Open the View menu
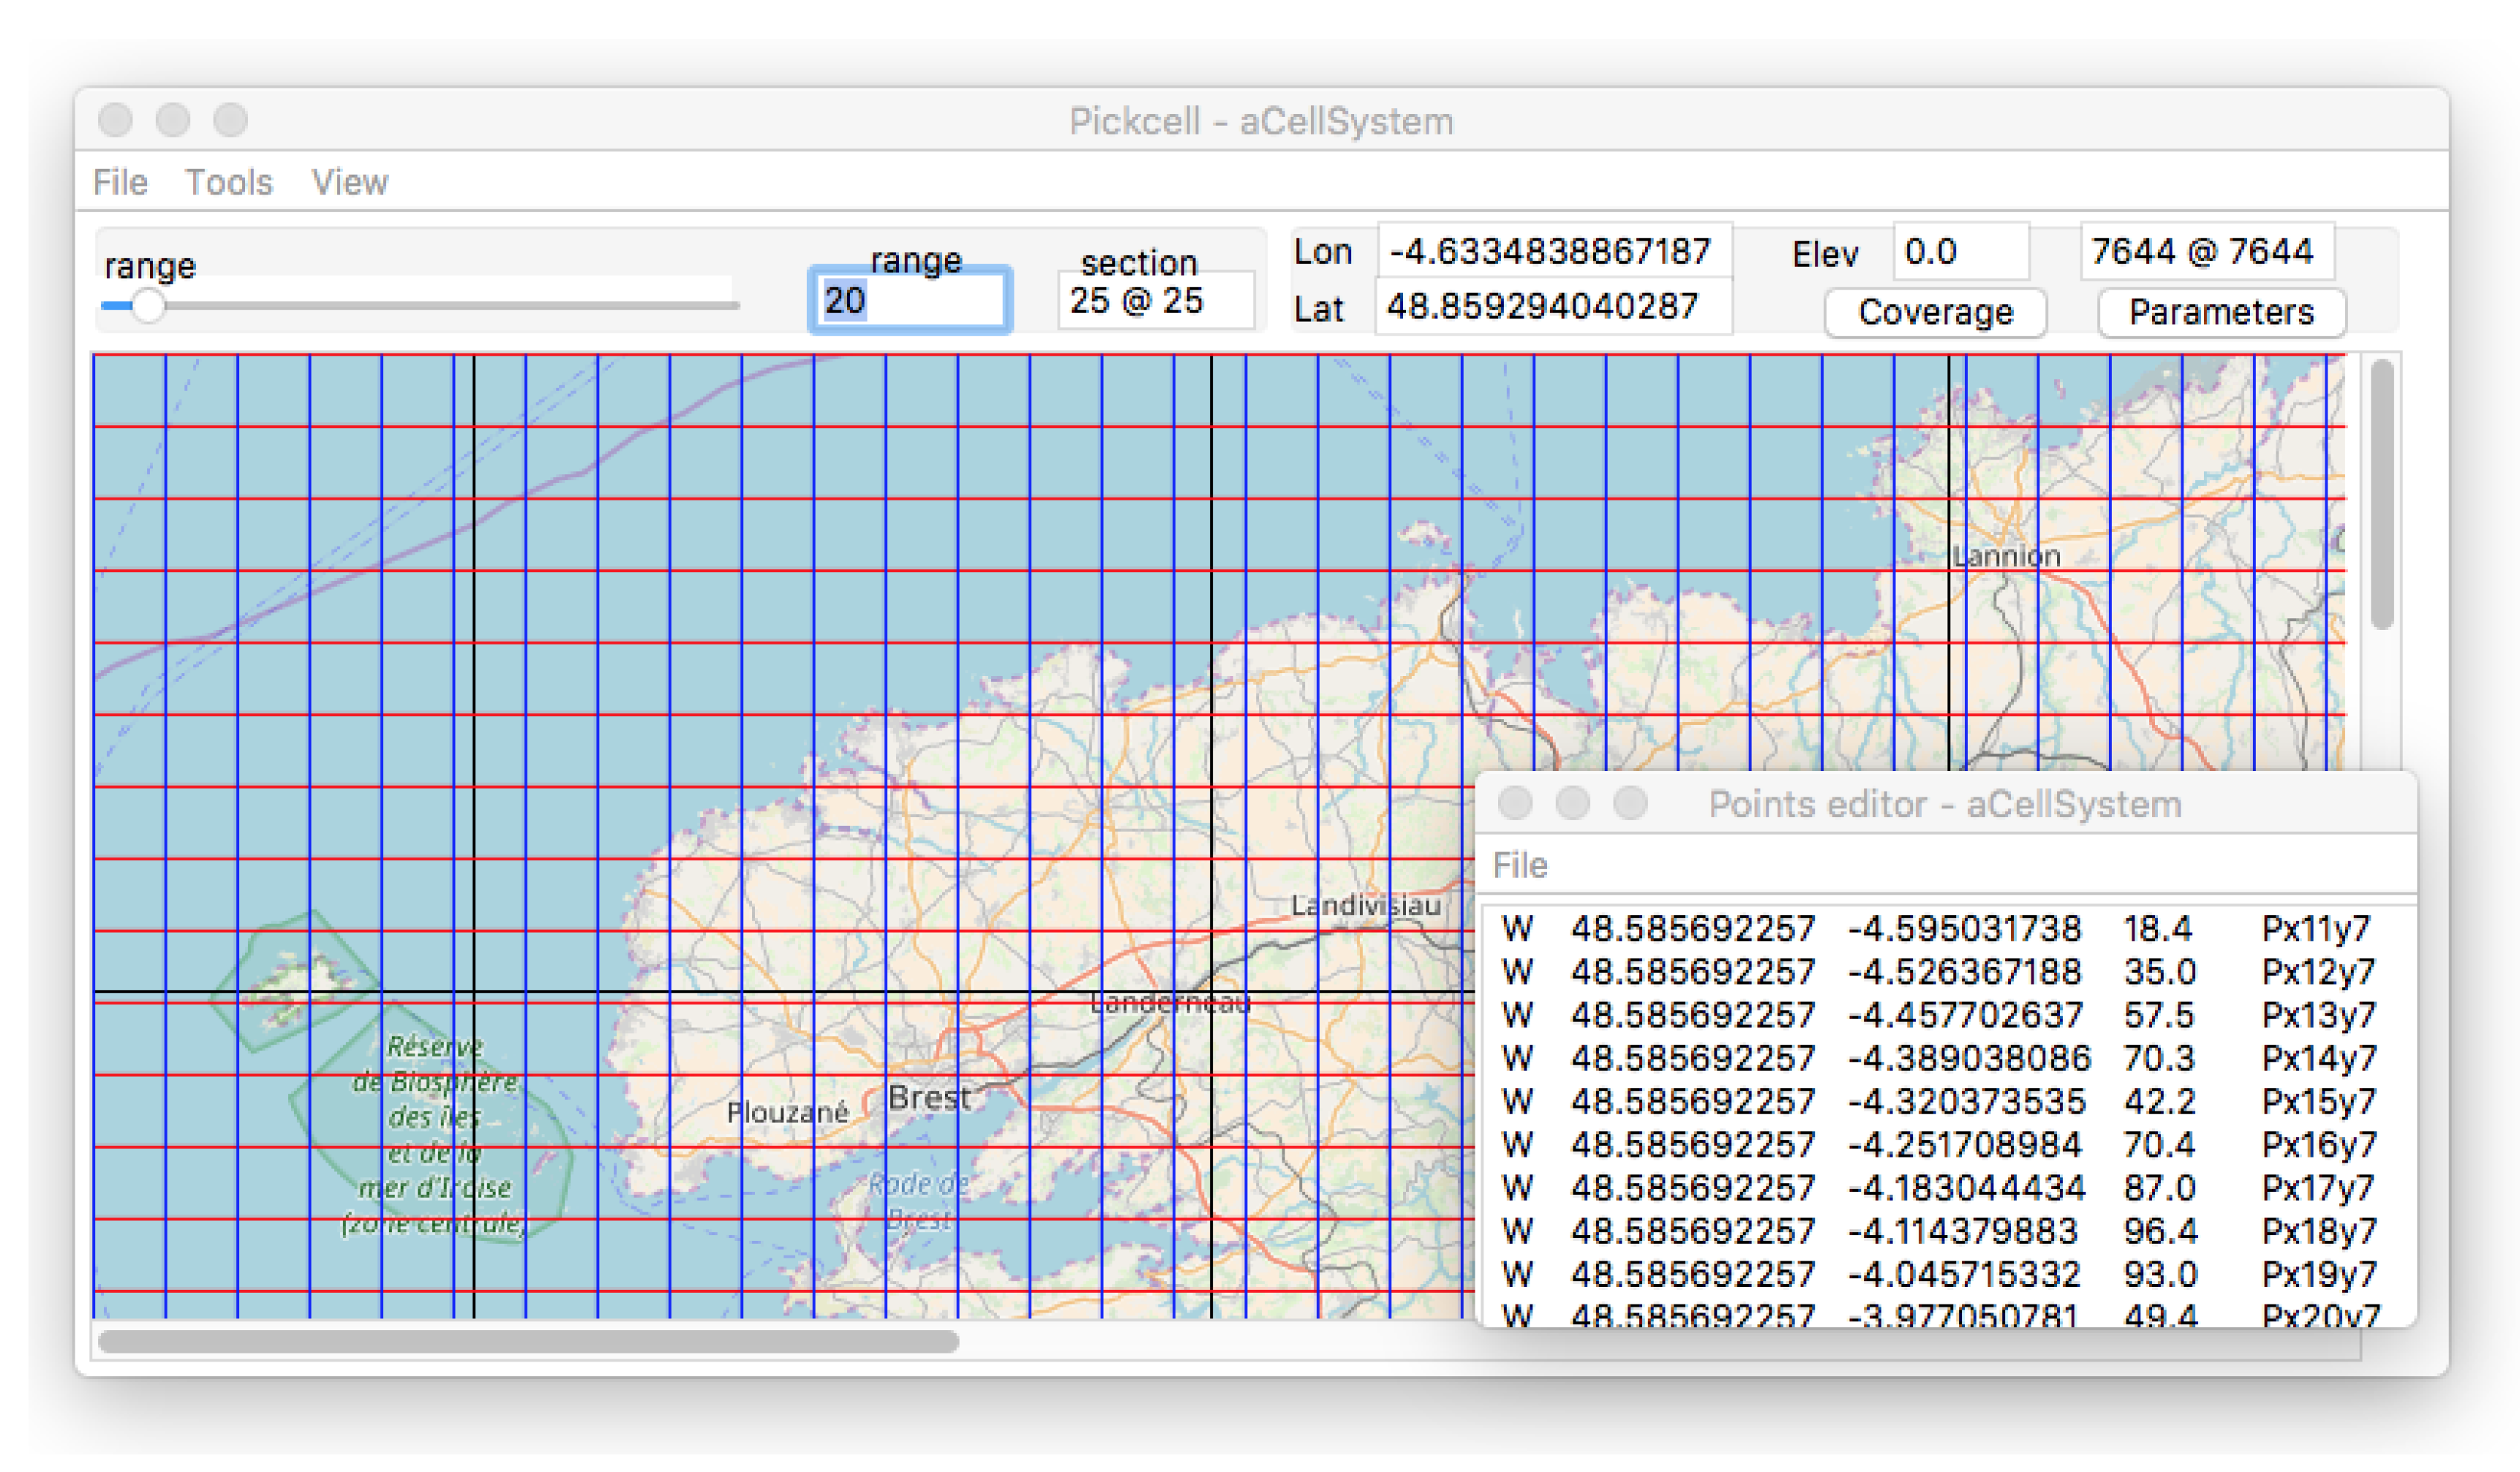The width and height of the screenshot is (2520, 1472). 349,182
